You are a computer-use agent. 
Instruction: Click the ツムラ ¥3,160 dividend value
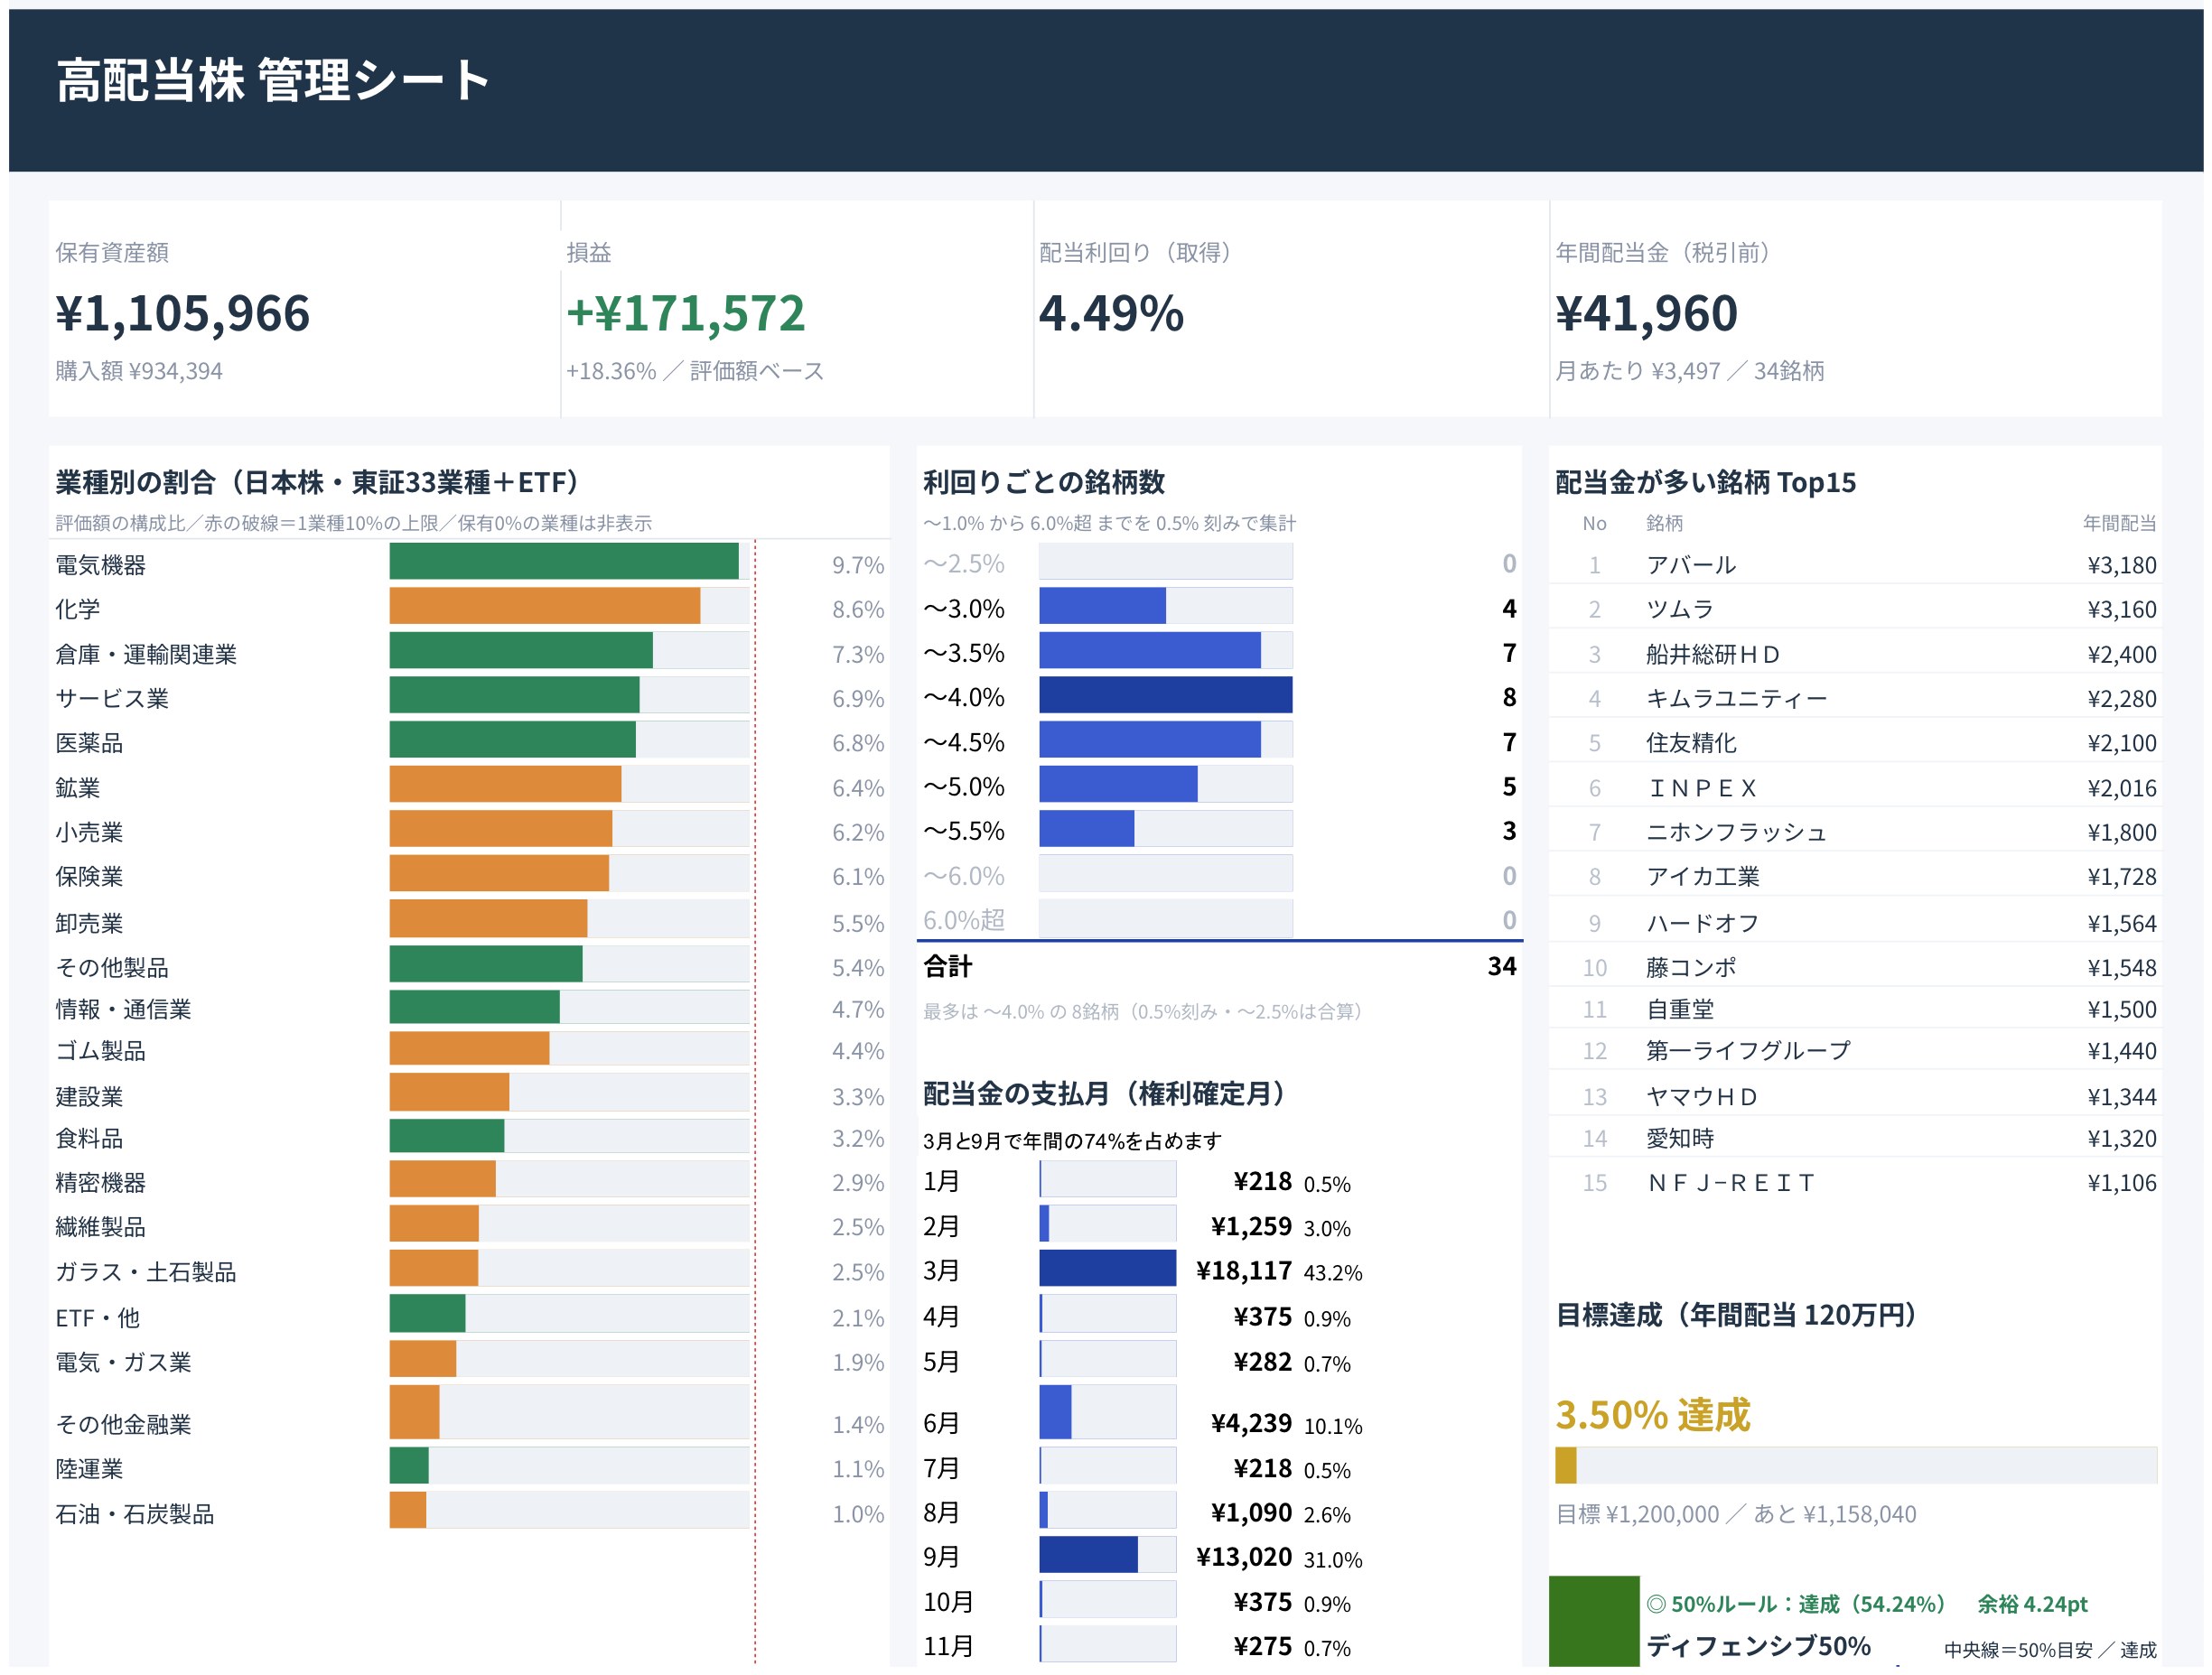[x=2122, y=609]
